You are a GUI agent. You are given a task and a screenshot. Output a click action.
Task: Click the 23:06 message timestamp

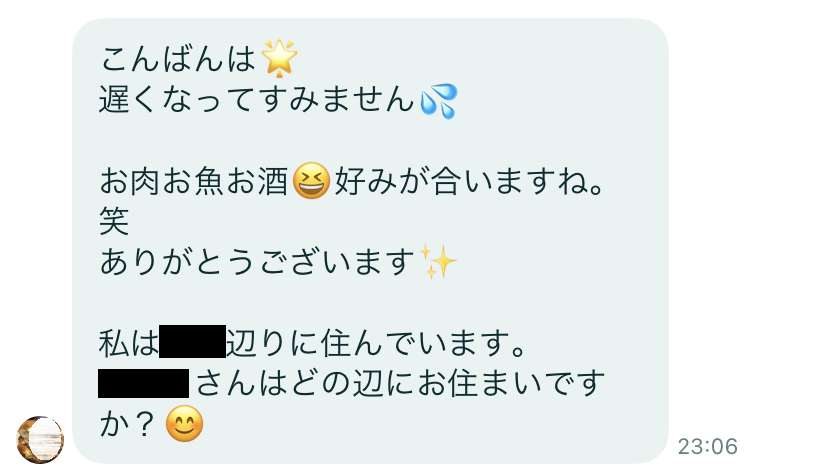click(708, 446)
